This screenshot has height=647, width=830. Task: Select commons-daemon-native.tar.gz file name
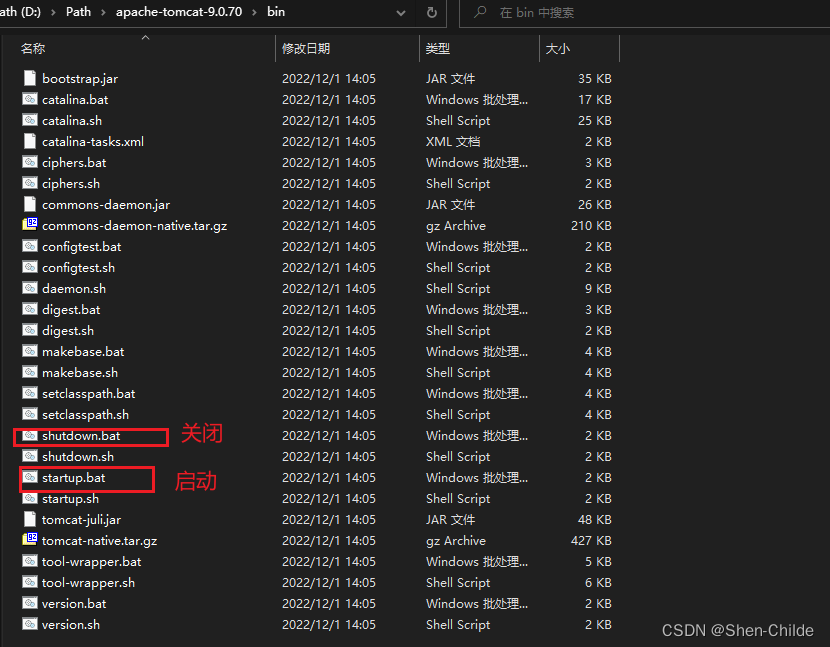pos(134,226)
